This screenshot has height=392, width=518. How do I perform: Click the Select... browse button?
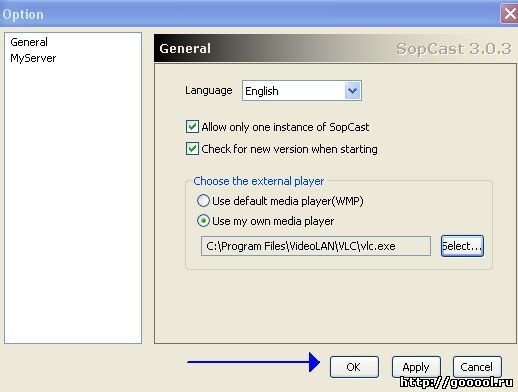coord(462,246)
